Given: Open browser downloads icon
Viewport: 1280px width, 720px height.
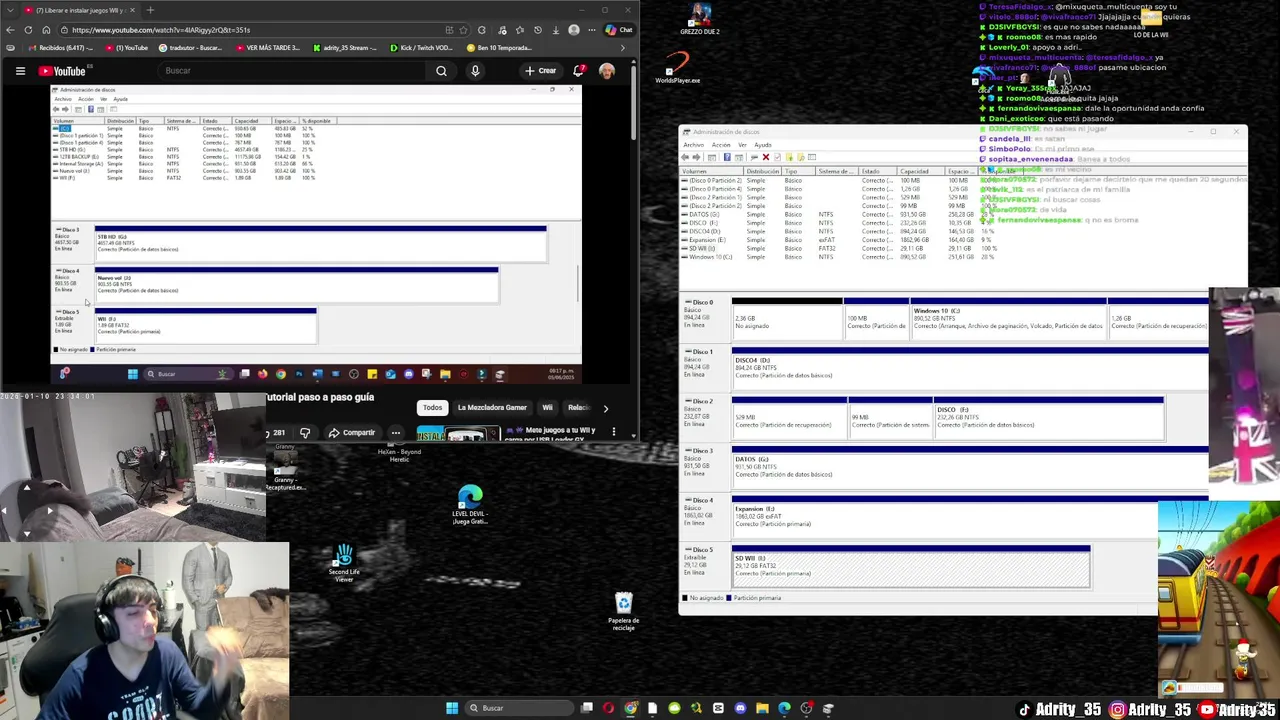Looking at the screenshot, I should pos(556,30).
